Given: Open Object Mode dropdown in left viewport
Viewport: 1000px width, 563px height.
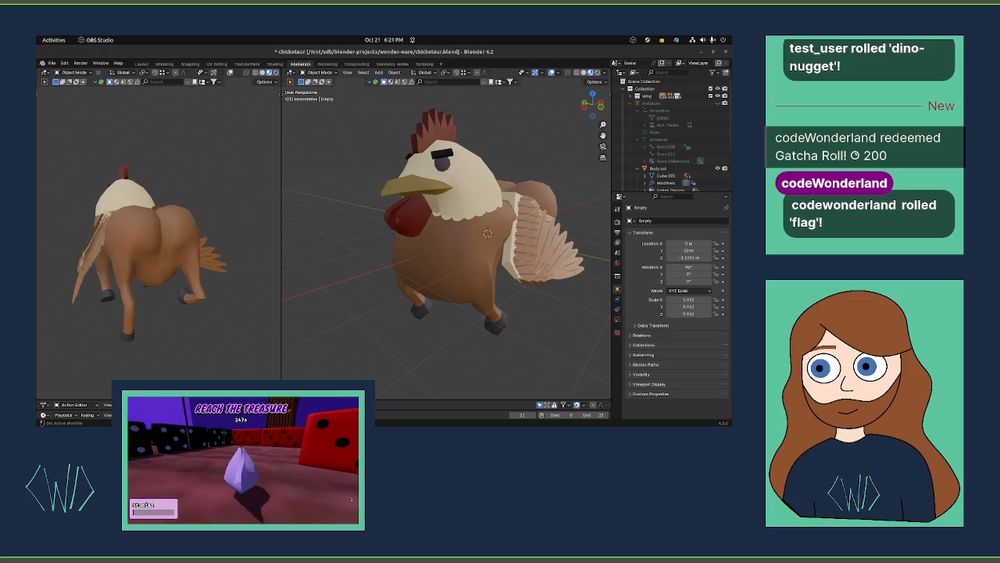Looking at the screenshot, I should [x=75, y=73].
